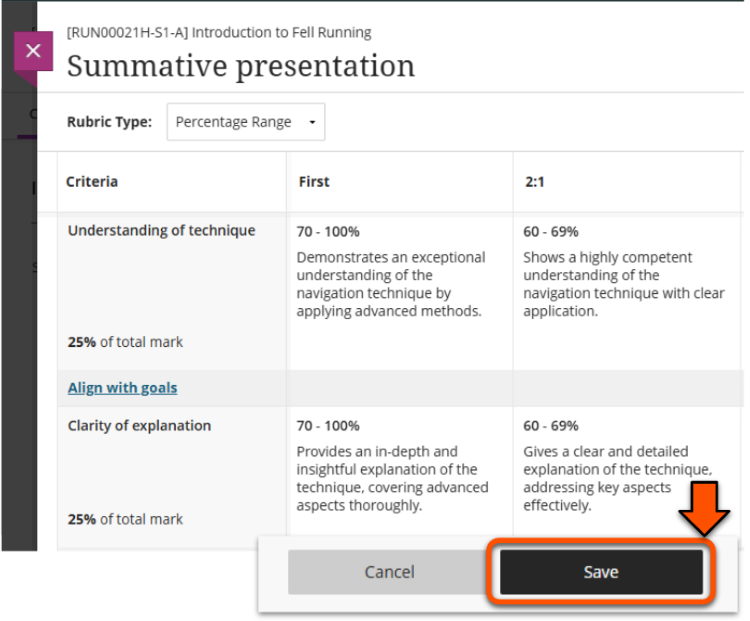Open the Rubric Type dropdown

pos(245,122)
